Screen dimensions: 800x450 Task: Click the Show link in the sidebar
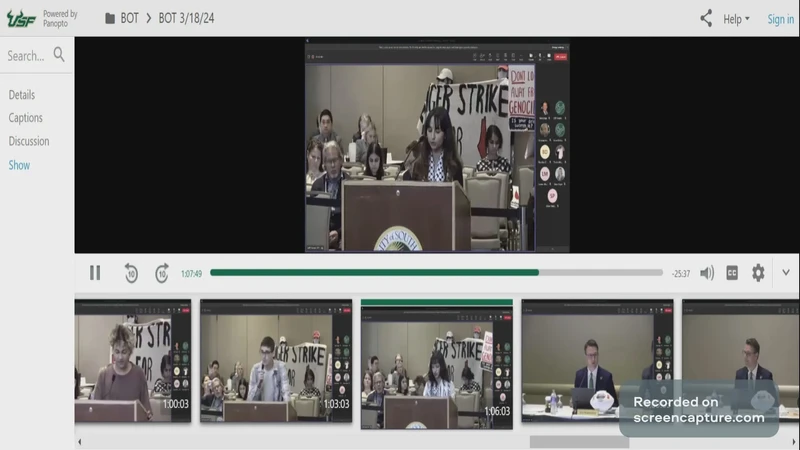[x=19, y=165]
